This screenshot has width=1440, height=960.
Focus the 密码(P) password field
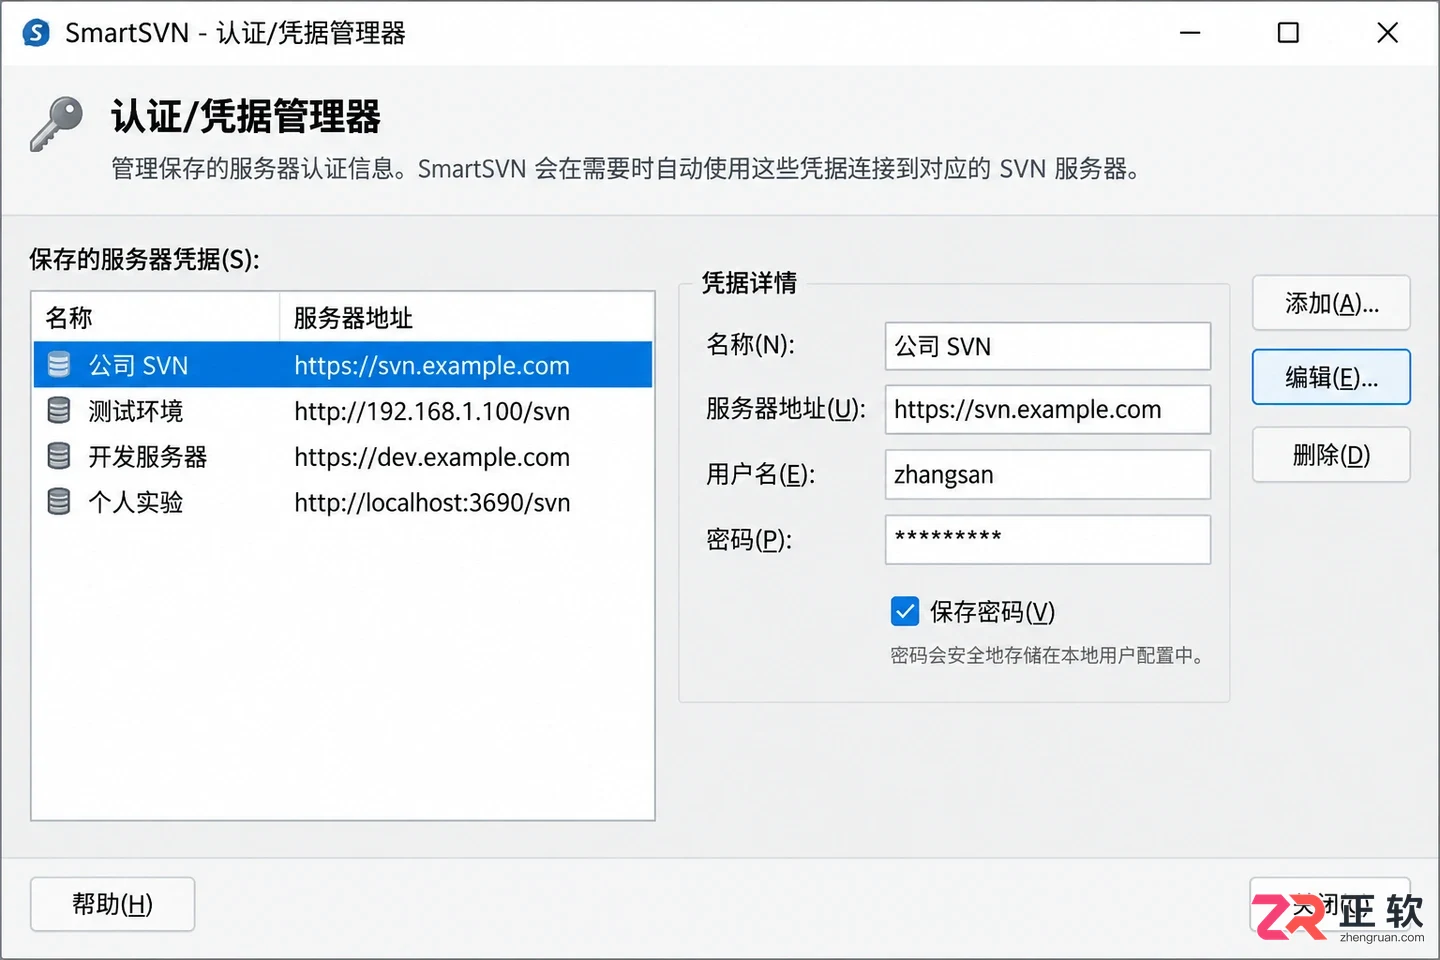[x=1048, y=539]
